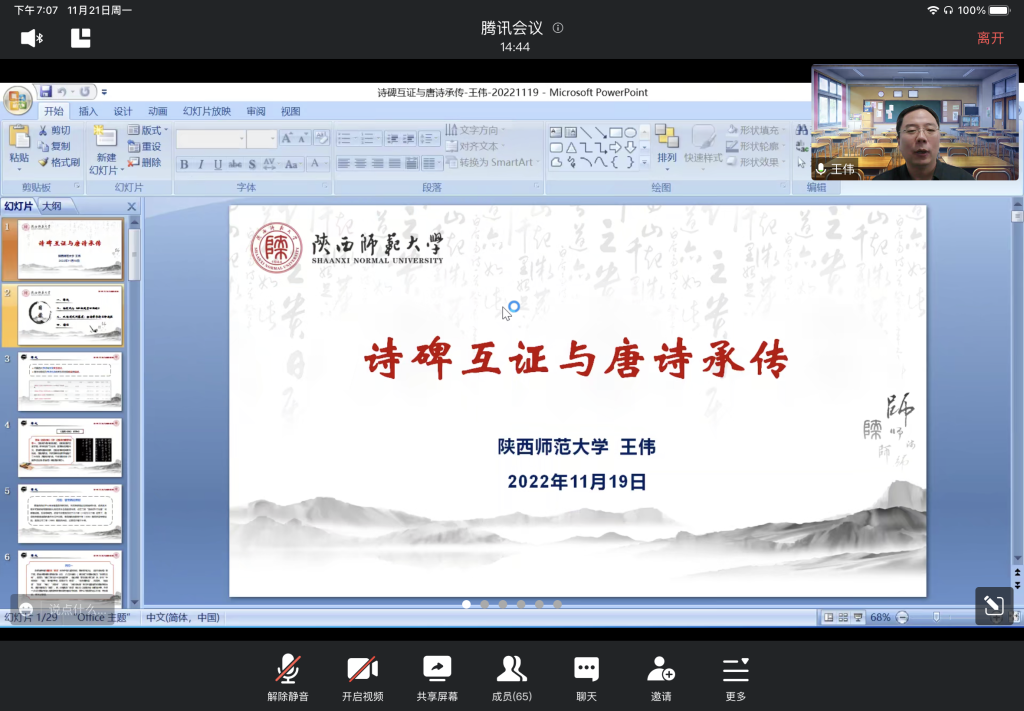Viewport: 1024px width, 711px height.
Task: Tap the annotation pen icon
Action: 993,605
